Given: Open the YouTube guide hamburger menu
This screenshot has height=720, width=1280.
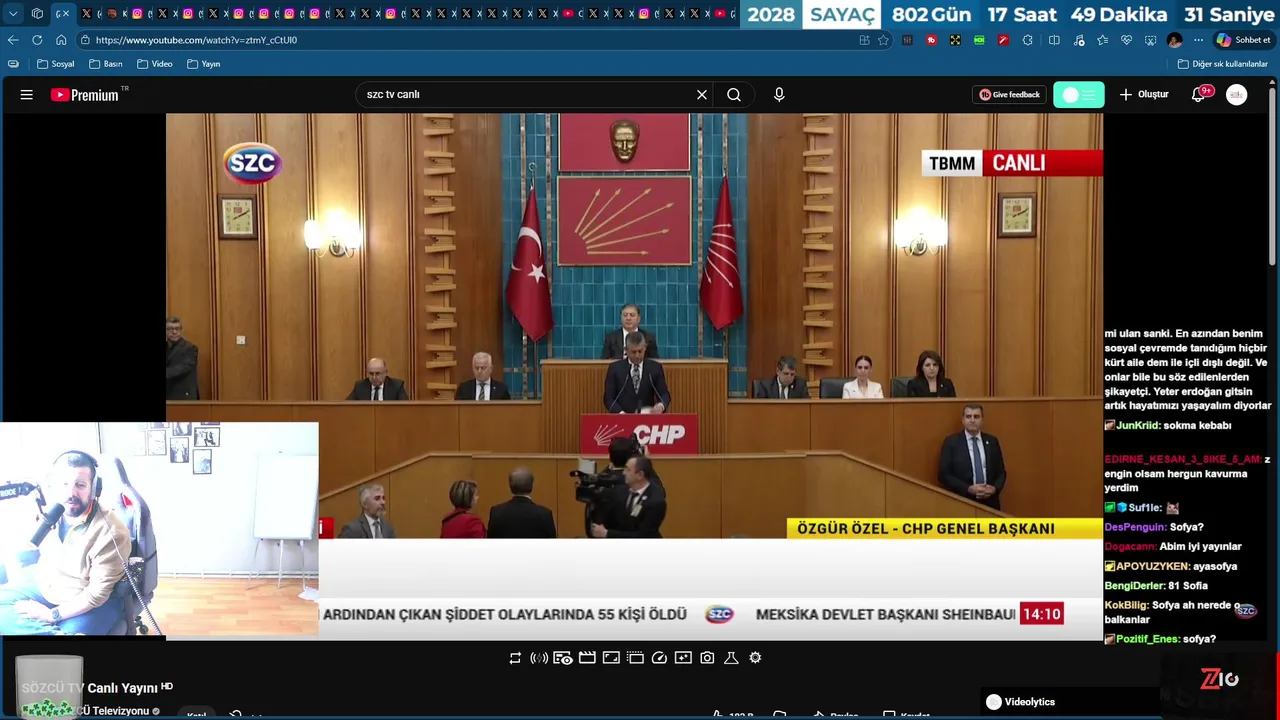Looking at the screenshot, I should point(27,95).
